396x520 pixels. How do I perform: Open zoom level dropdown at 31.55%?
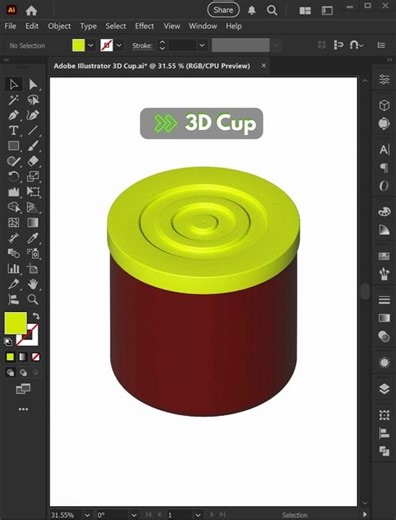[87, 515]
